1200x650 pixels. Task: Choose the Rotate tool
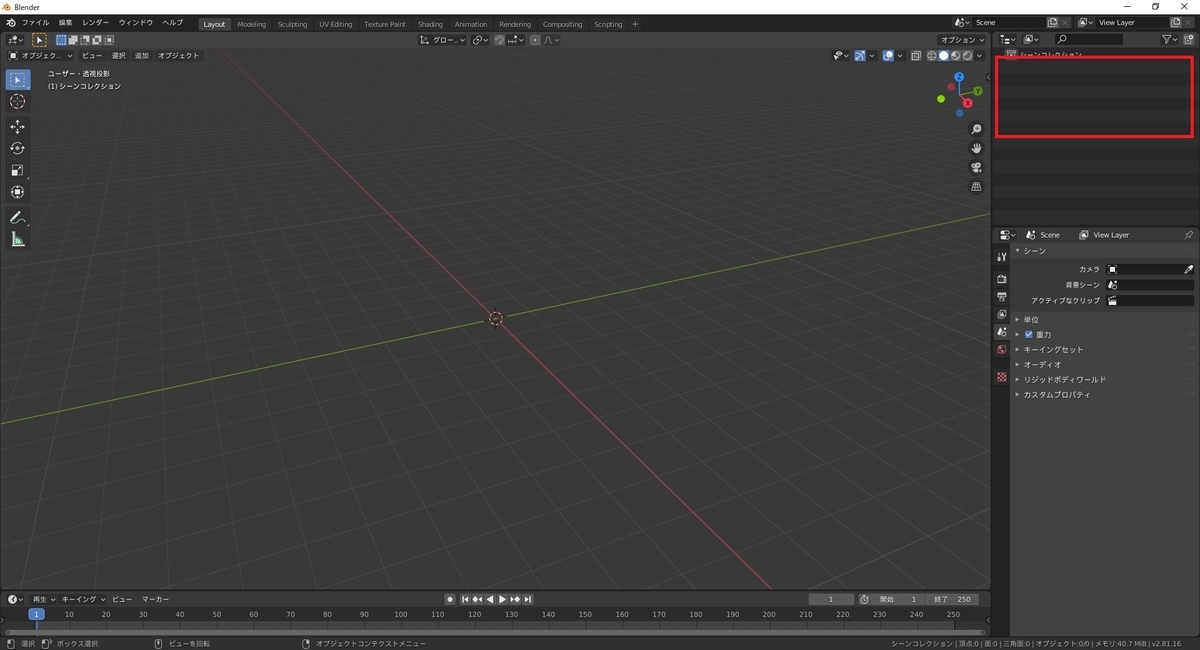tap(17, 148)
